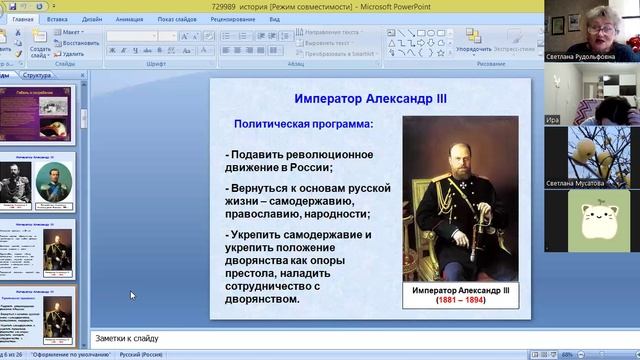Toggle text shadow formatting
The image size is (640, 360).
160,51
